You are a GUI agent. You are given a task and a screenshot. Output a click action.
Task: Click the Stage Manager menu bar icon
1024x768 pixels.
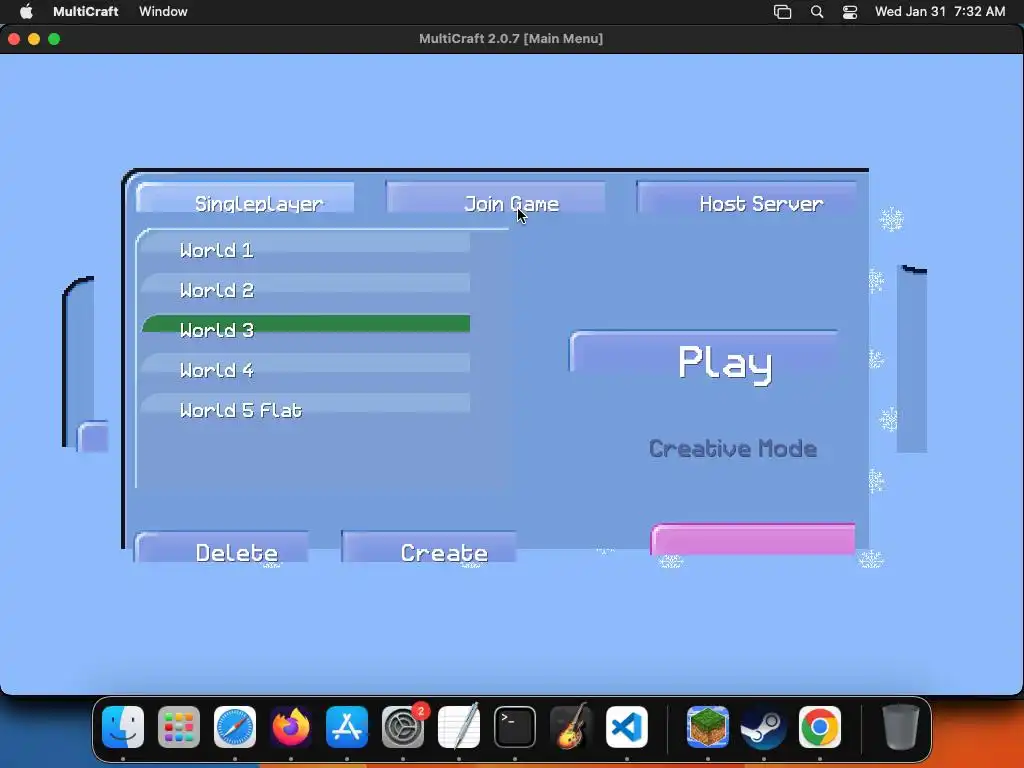782,12
